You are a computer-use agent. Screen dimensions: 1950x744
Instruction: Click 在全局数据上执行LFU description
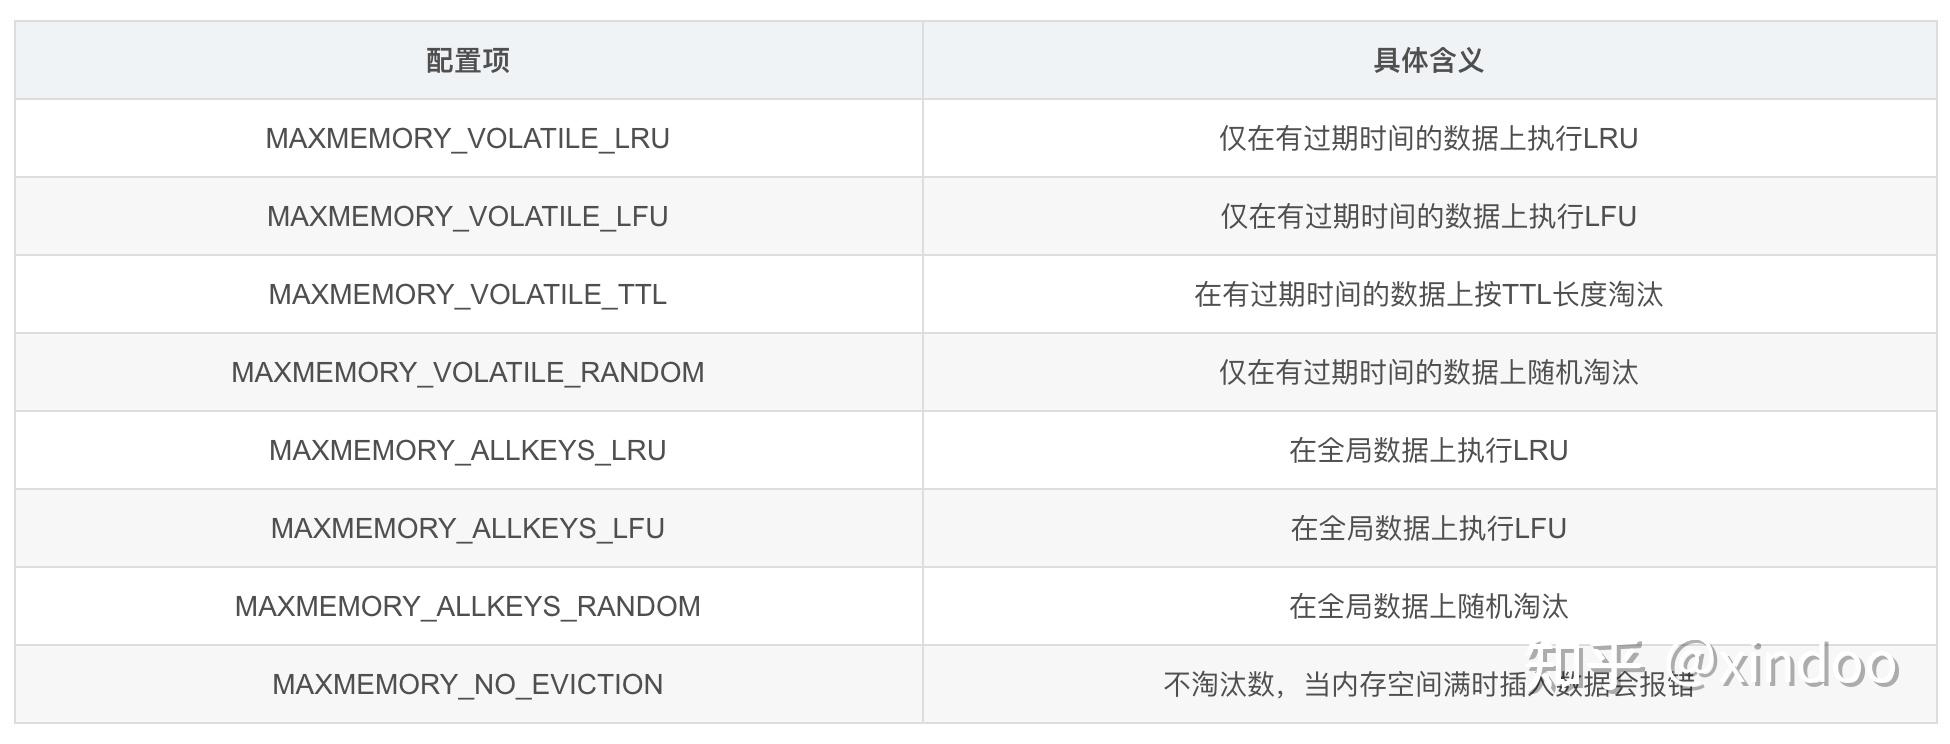click(1428, 528)
